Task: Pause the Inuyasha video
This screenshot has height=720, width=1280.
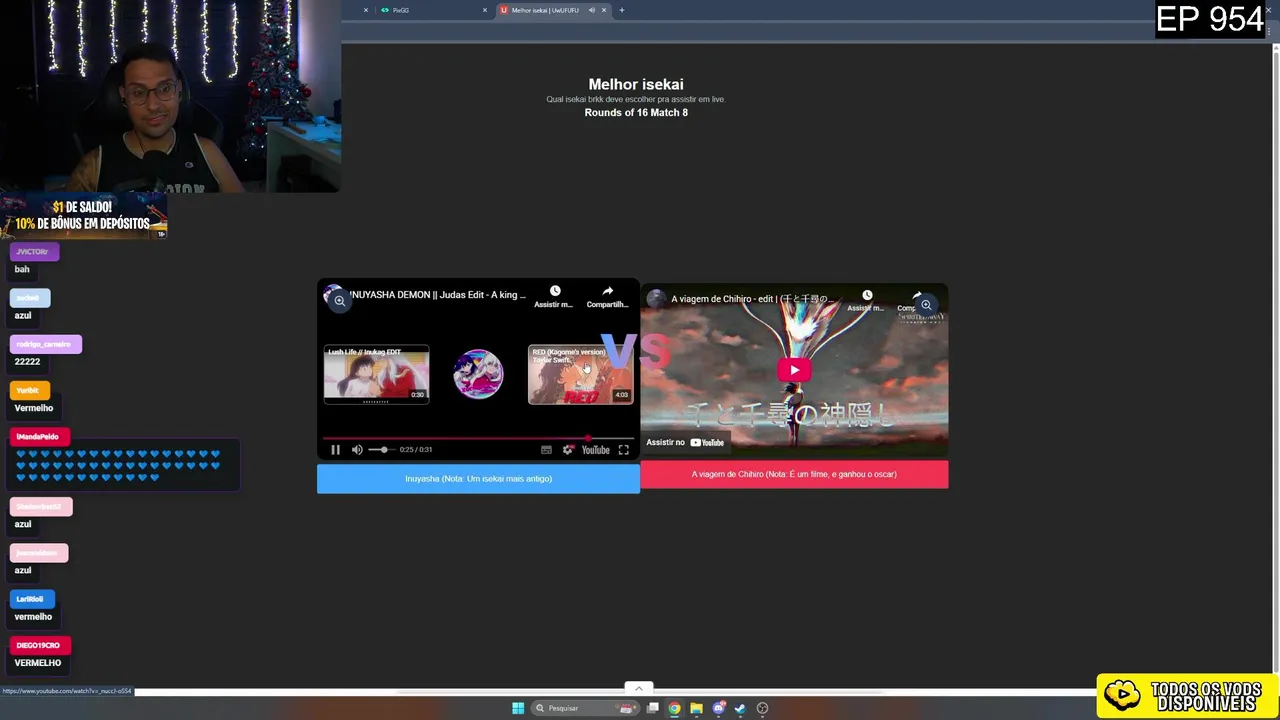Action: pyautogui.click(x=335, y=450)
